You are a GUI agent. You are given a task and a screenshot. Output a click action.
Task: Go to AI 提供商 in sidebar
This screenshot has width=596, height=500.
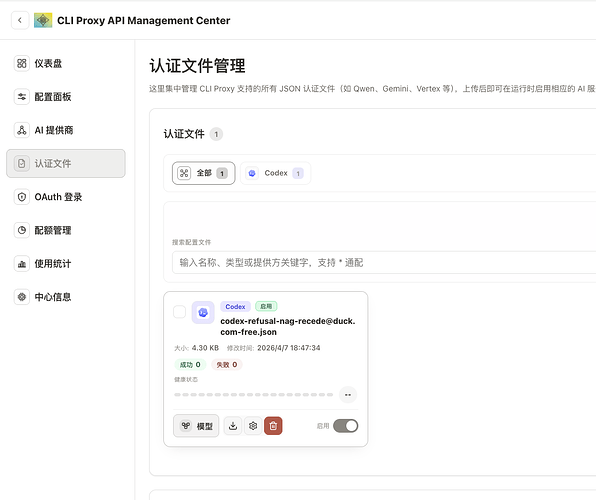(66, 130)
